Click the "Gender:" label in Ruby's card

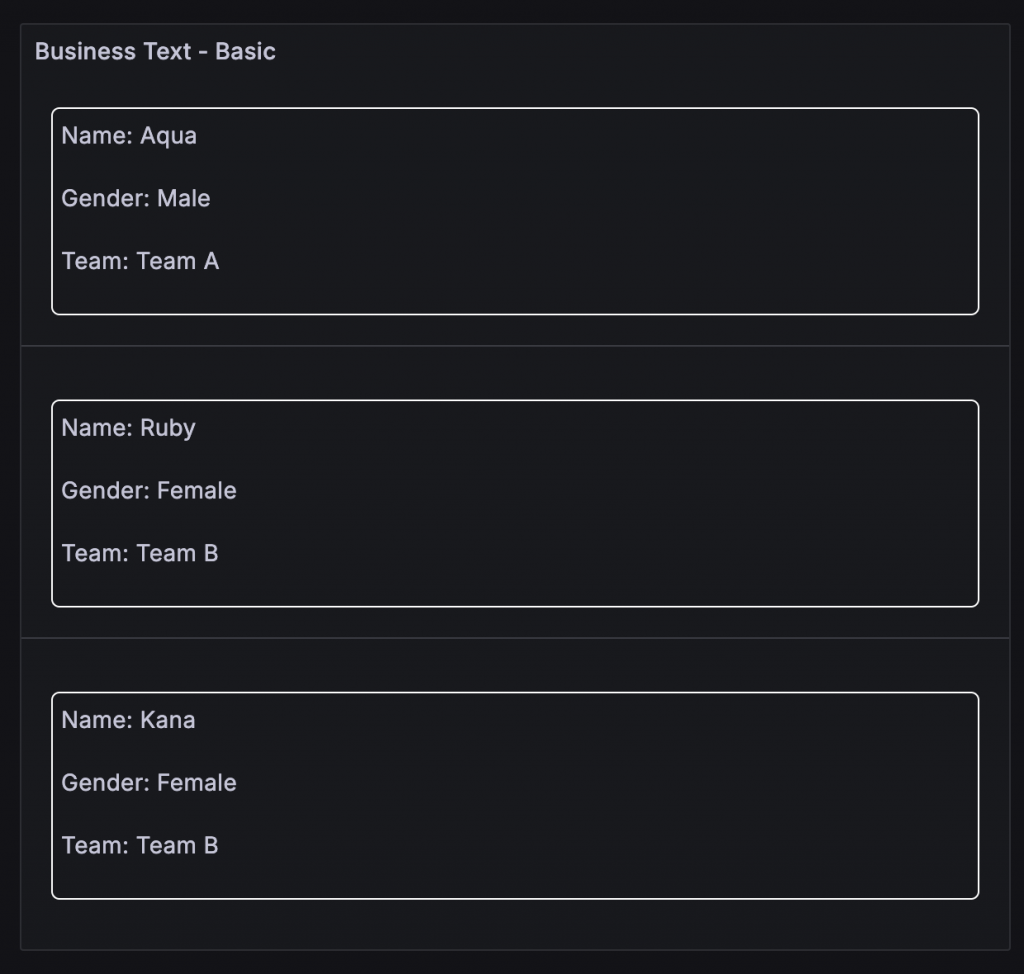[x=105, y=491]
